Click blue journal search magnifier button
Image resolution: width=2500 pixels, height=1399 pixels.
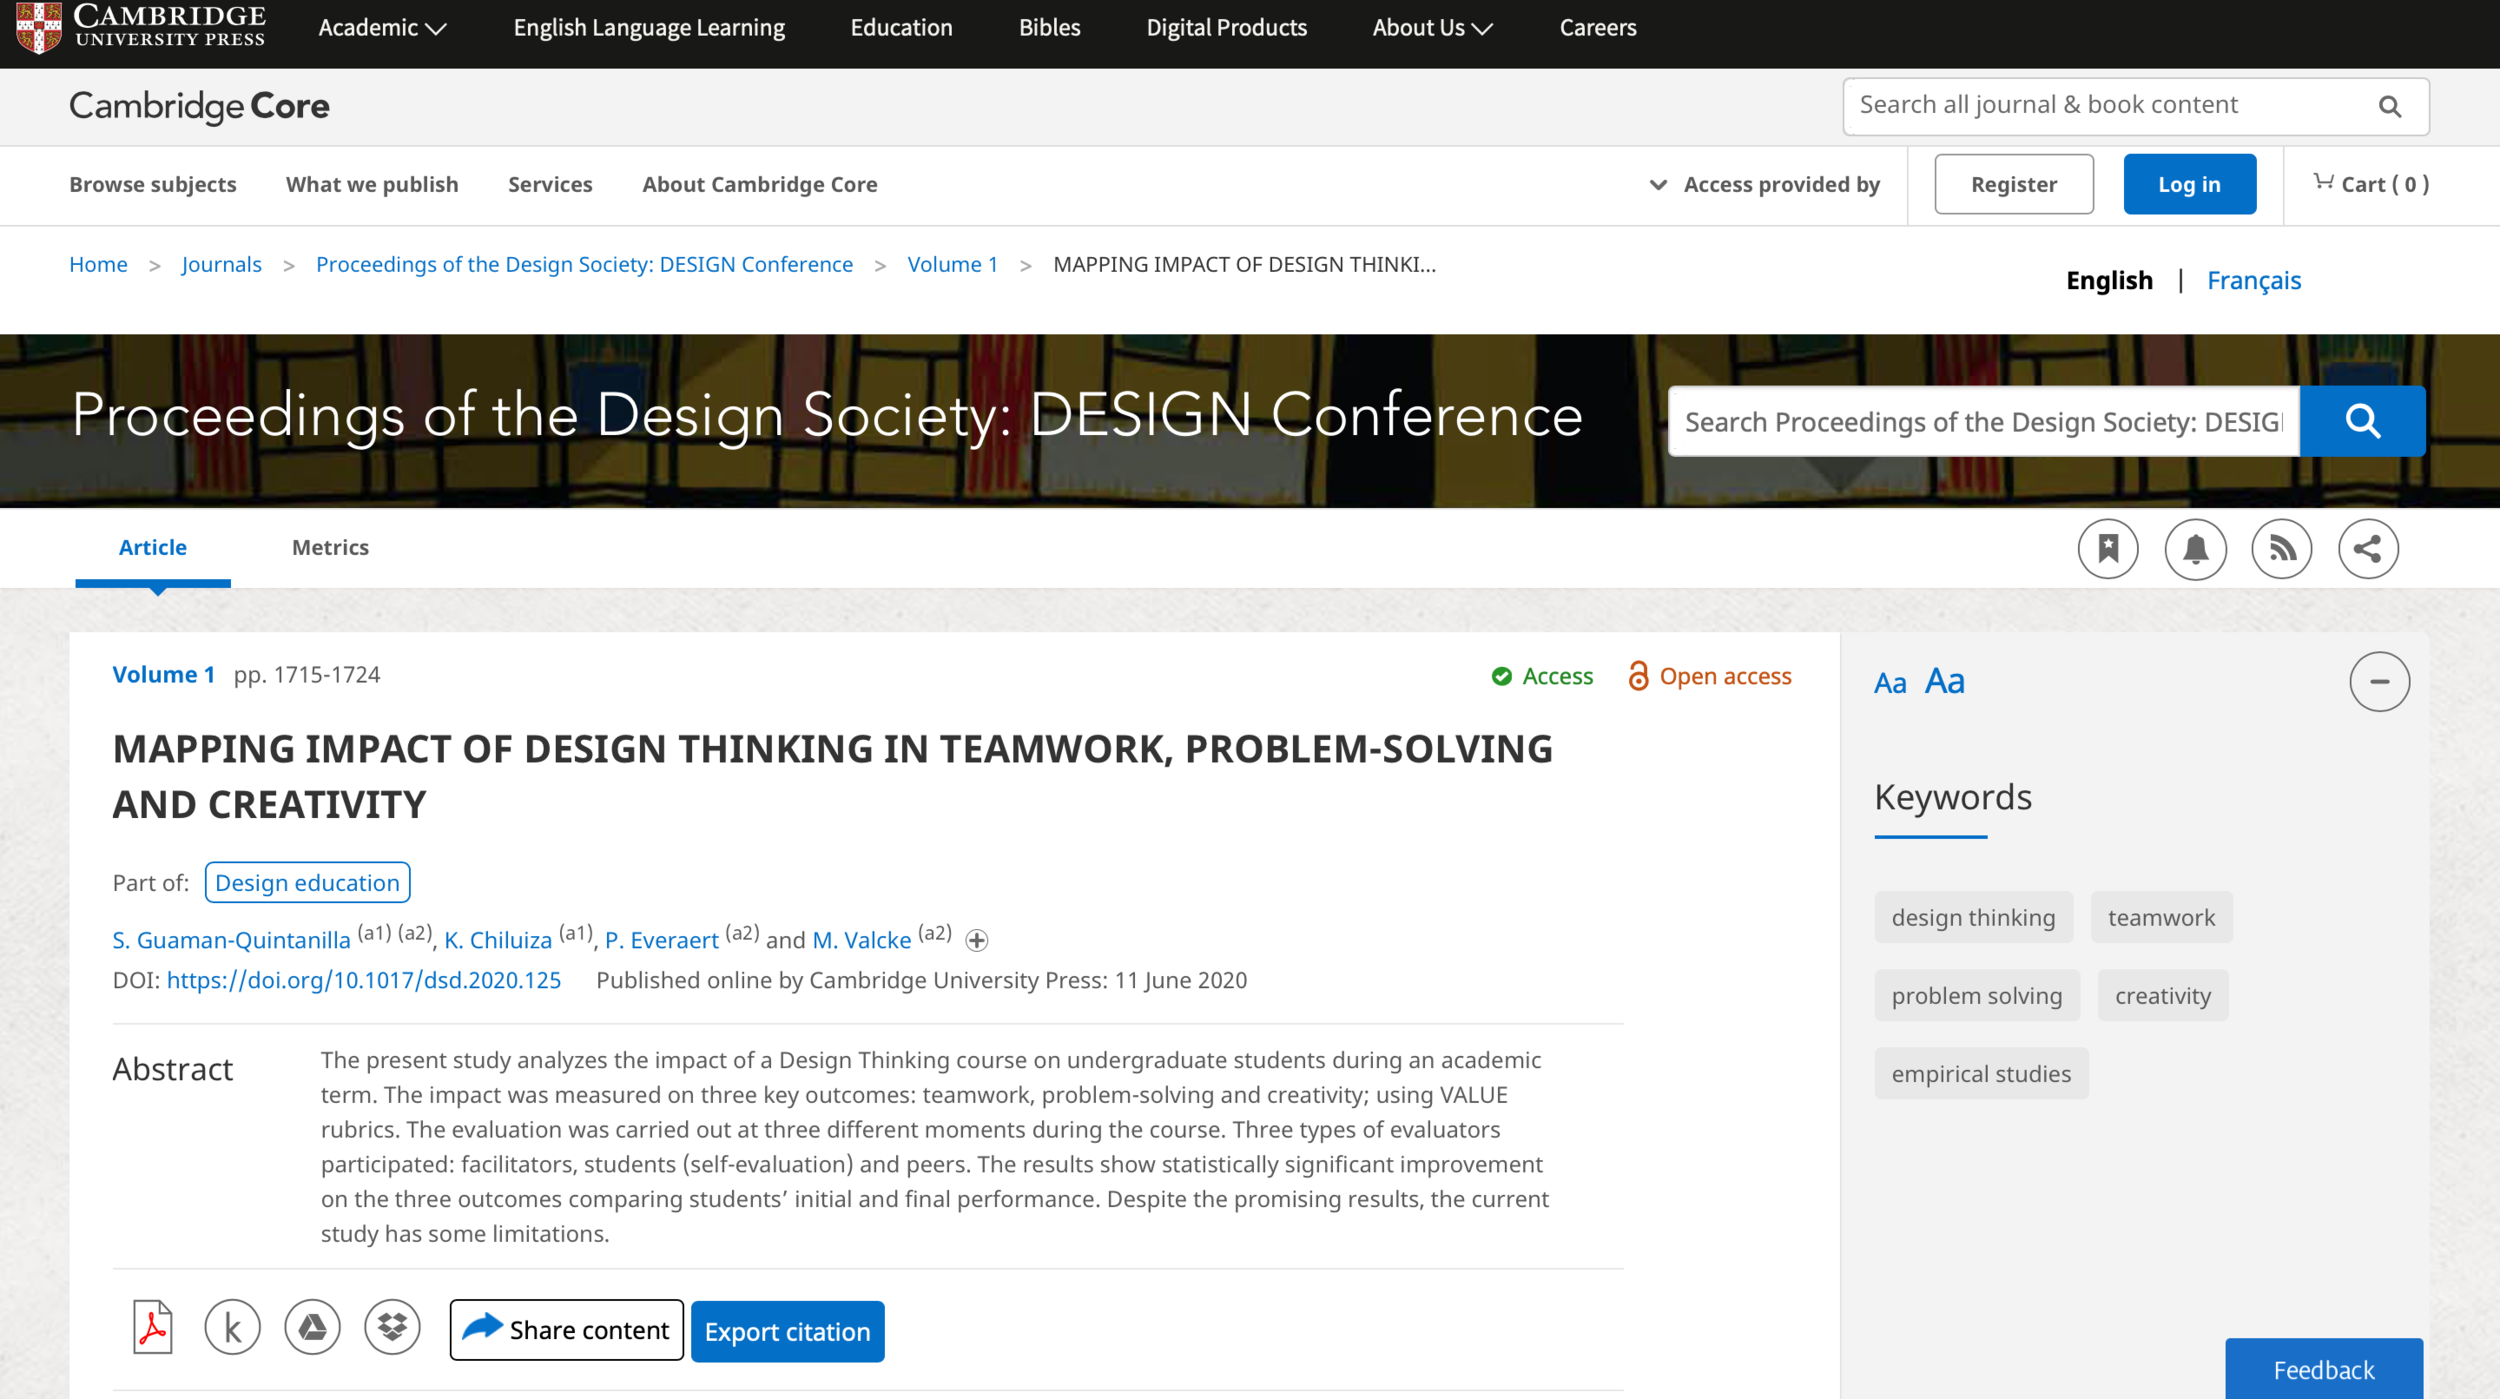click(2362, 421)
